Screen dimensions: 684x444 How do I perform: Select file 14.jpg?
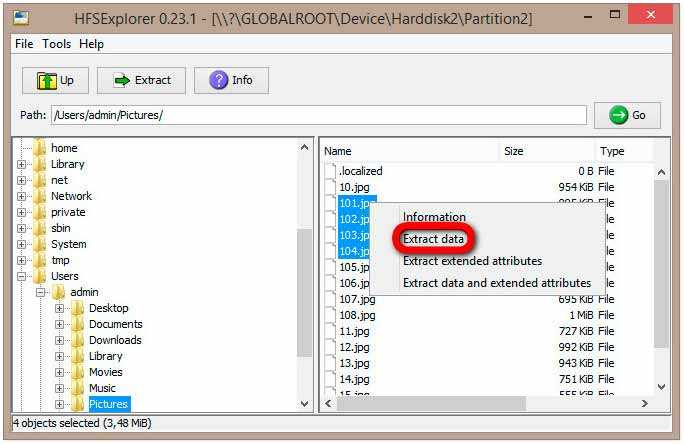pos(354,379)
